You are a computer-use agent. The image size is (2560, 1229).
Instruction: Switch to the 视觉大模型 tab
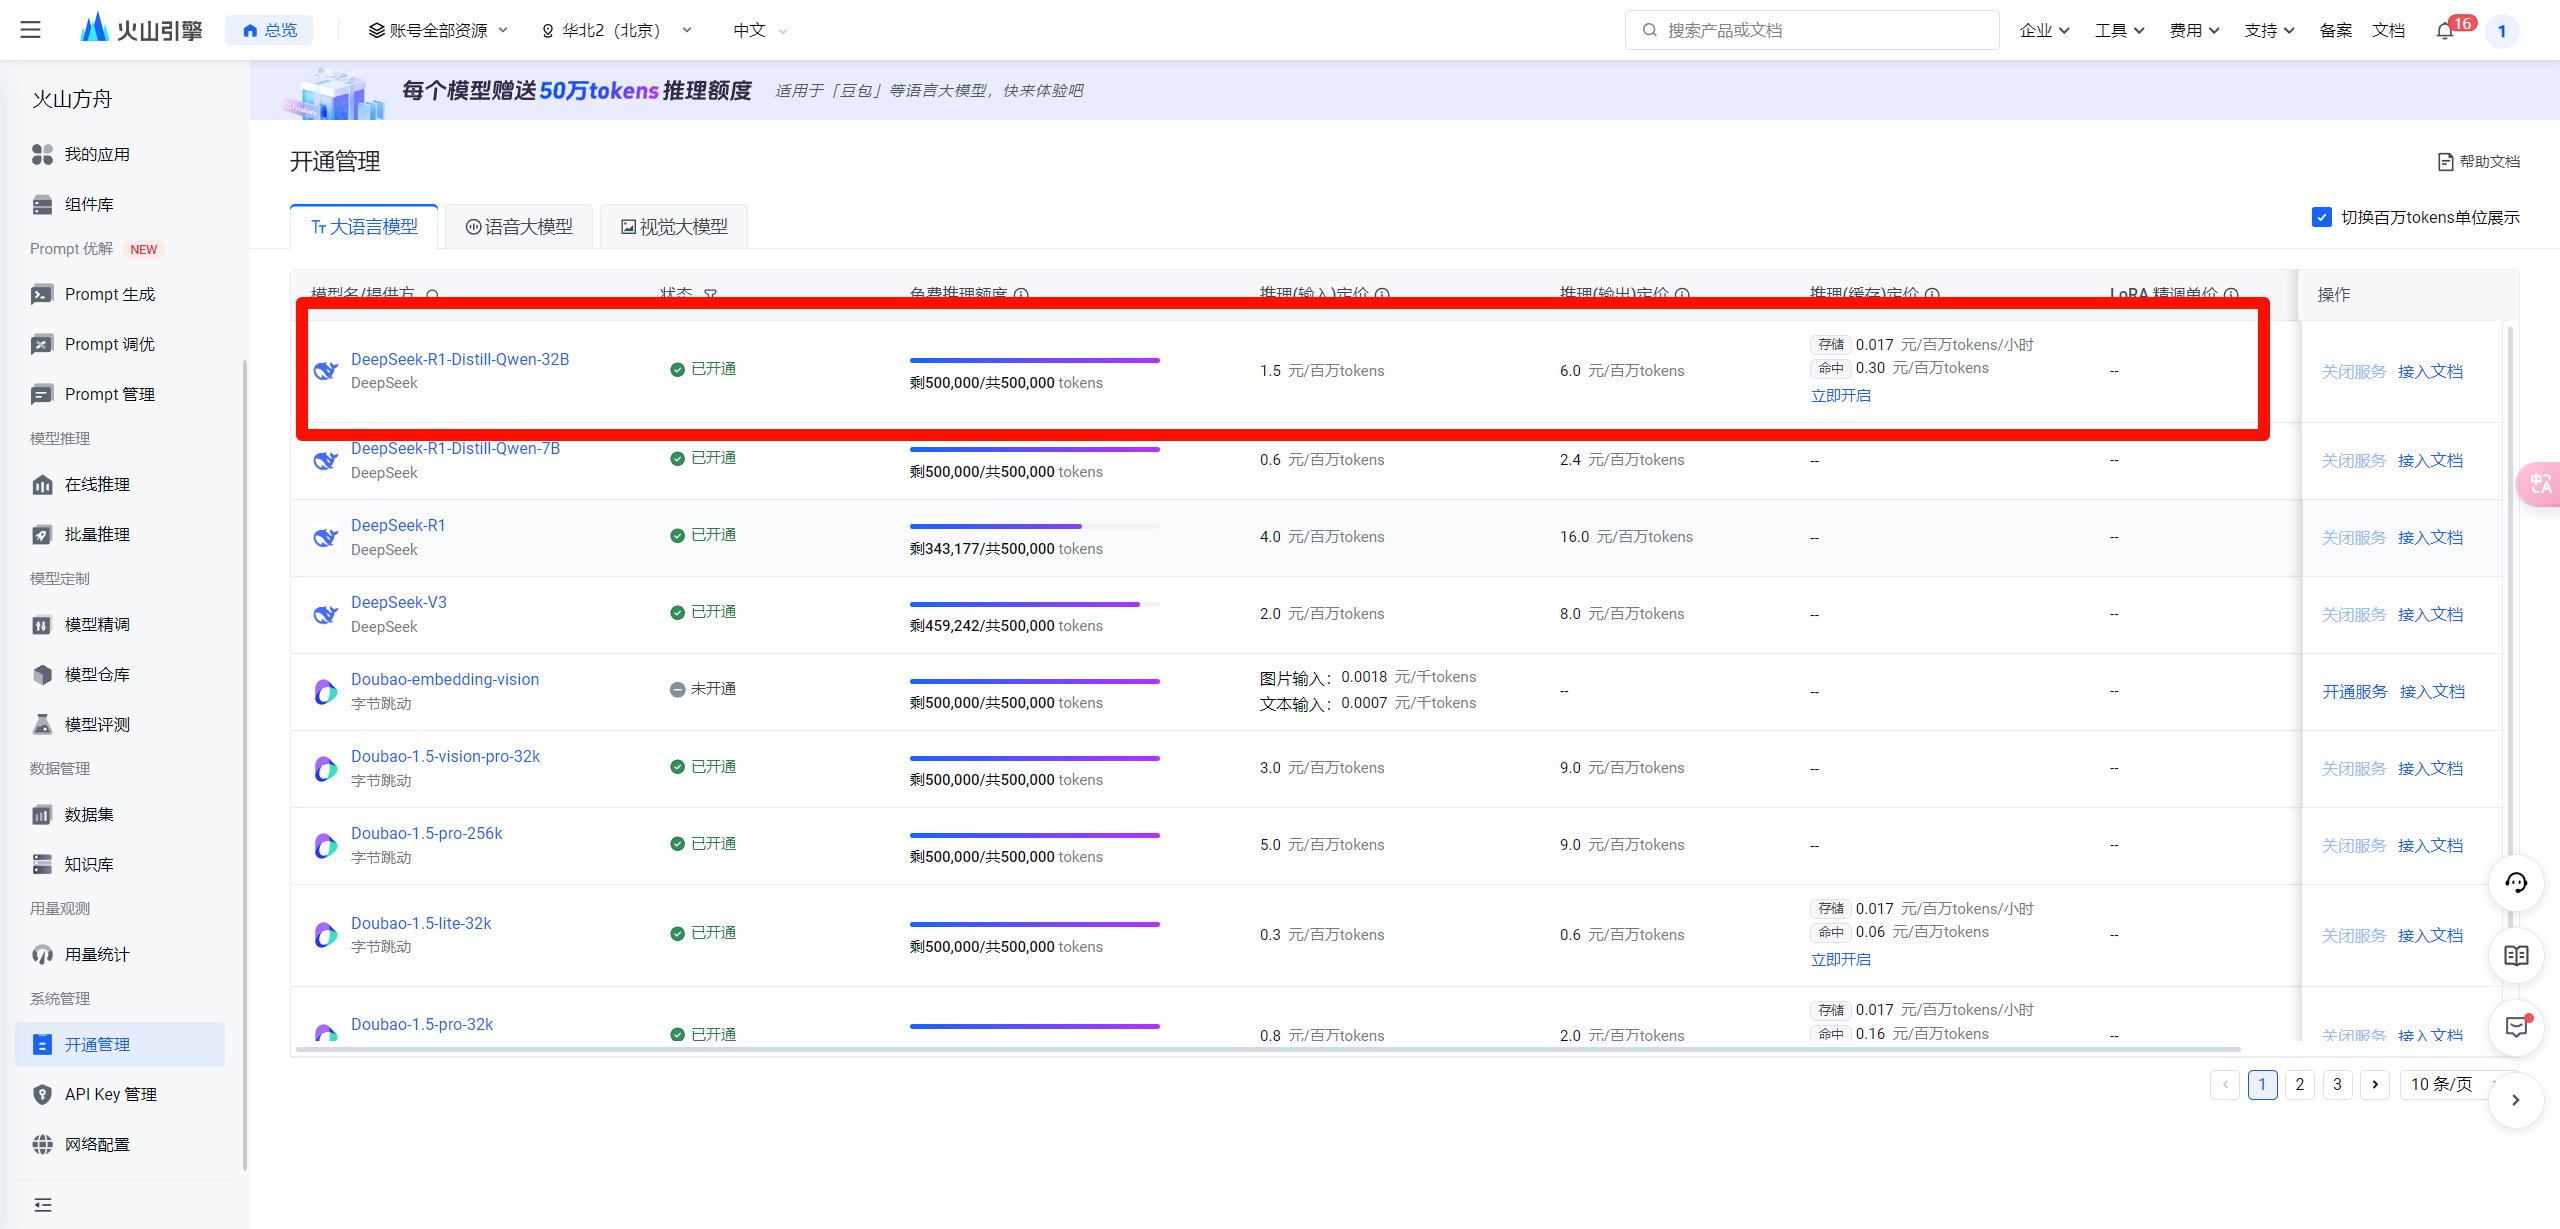(674, 227)
